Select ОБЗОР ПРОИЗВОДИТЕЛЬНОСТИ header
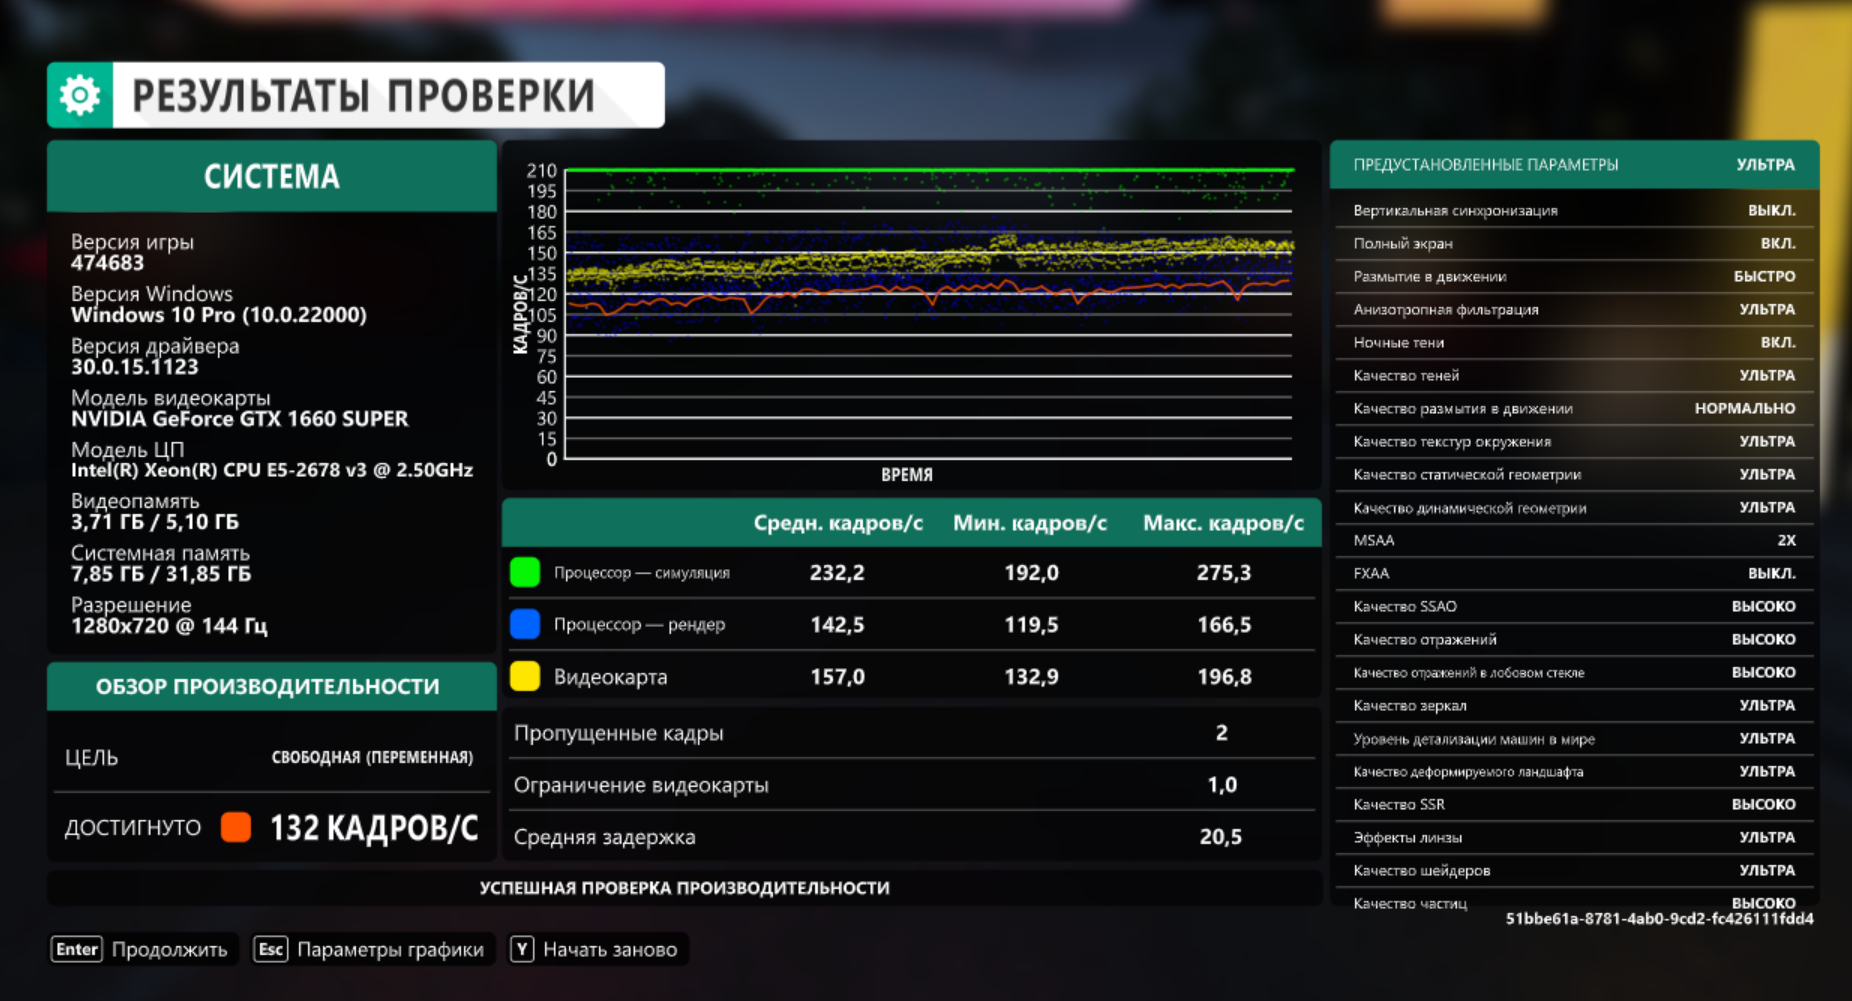 click(272, 686)
